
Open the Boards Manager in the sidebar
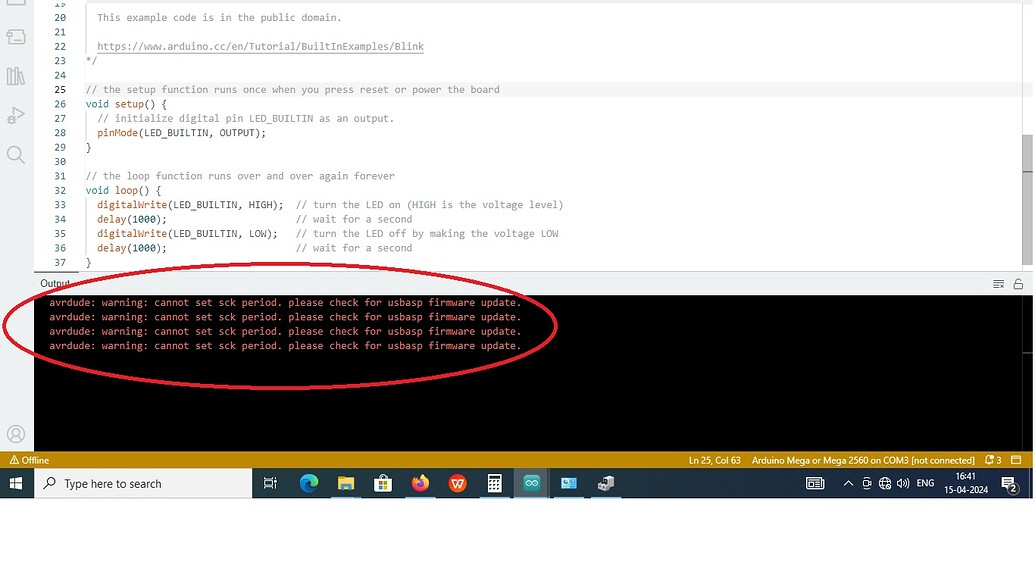(x=15, y=36)
